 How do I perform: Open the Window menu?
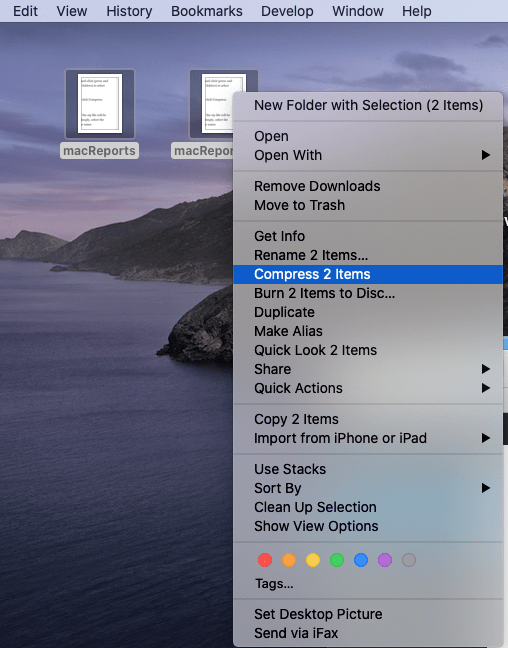pos(358,11)
